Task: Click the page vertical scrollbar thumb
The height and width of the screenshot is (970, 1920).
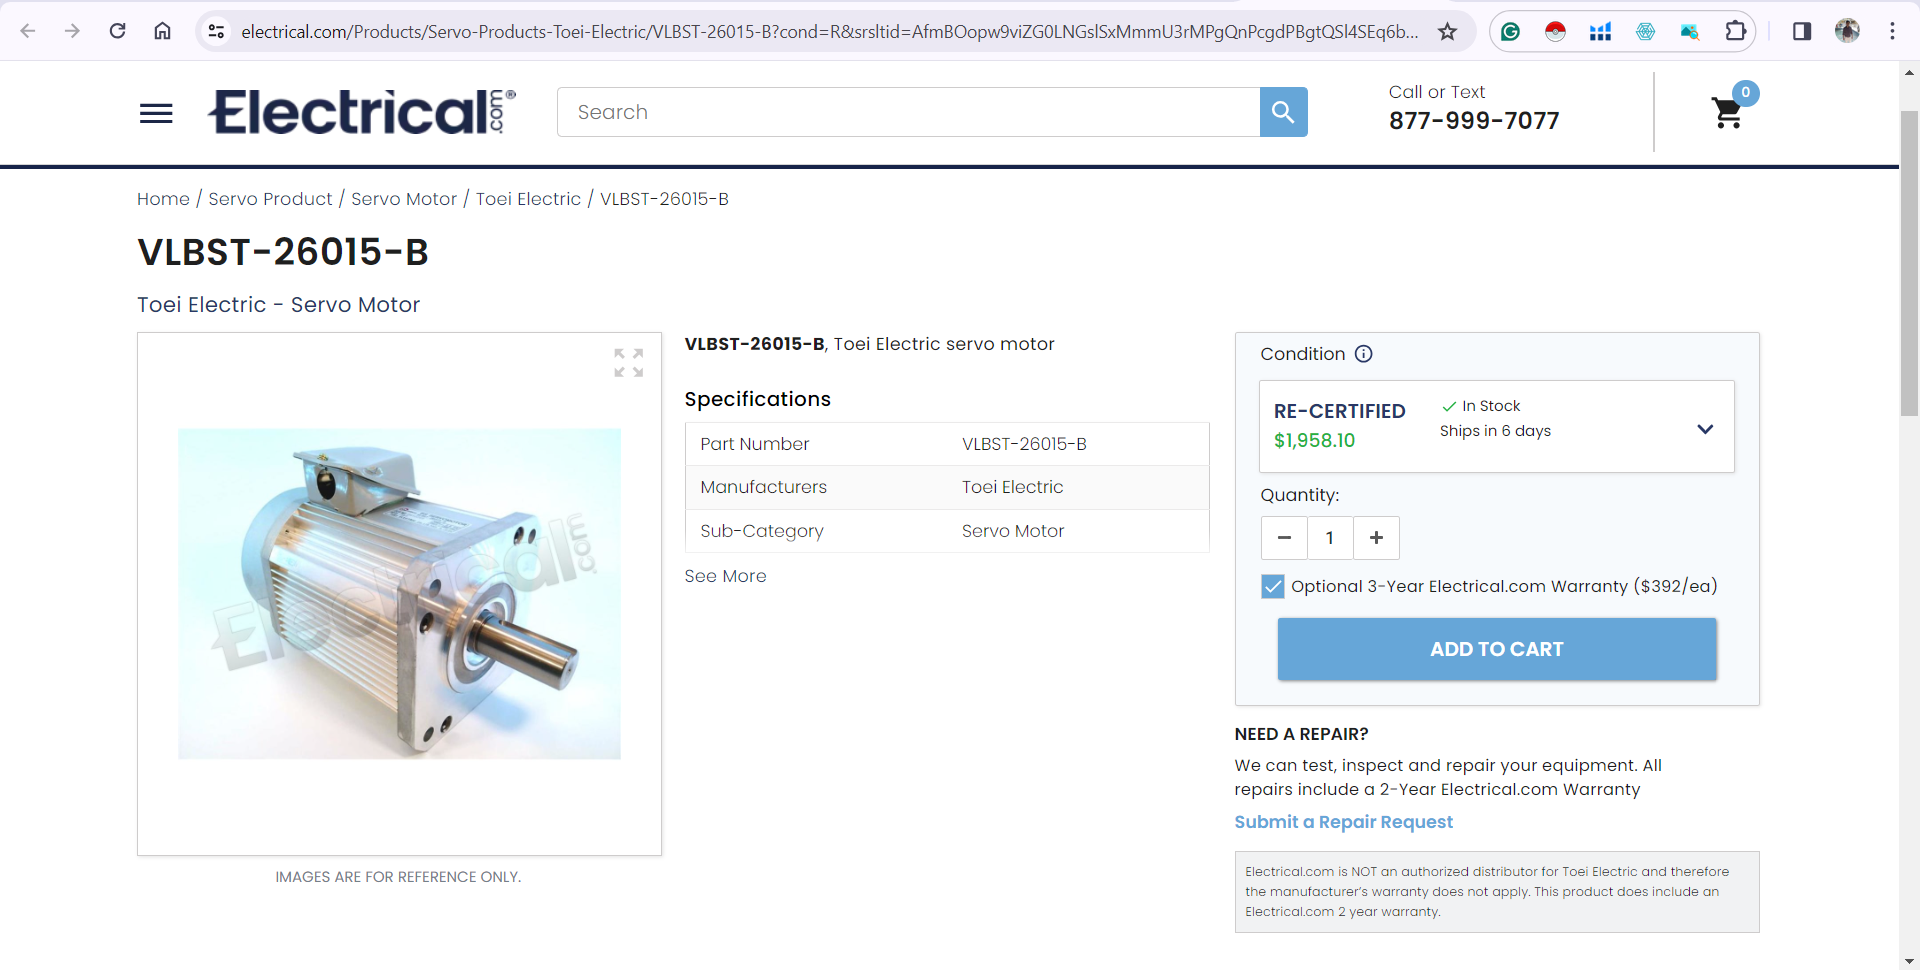Action: (1909, 262)
